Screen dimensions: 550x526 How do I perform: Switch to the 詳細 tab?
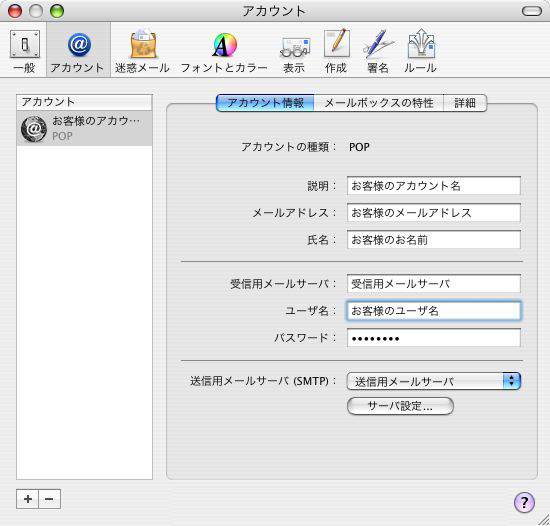(465, 103)
